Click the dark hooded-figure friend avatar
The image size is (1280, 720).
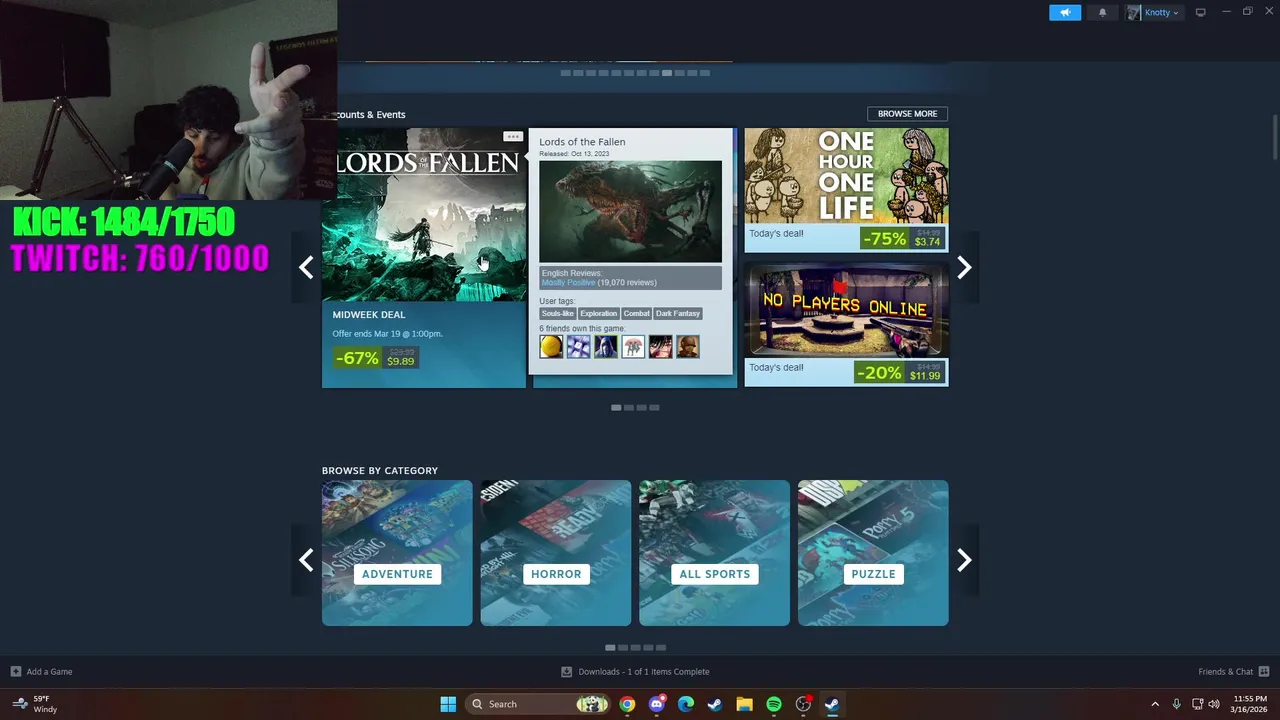click(x=605, y=347)
